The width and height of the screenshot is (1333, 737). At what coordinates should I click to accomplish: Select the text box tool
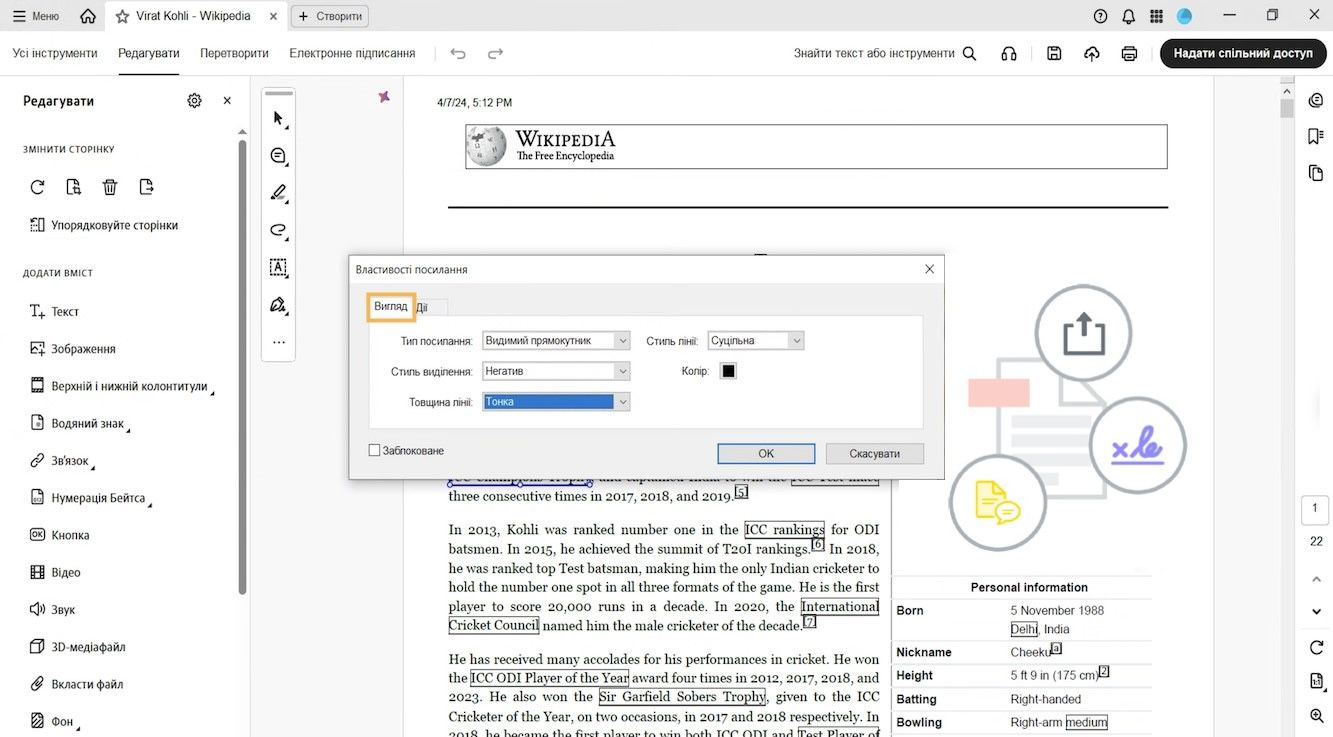point(279,267)
